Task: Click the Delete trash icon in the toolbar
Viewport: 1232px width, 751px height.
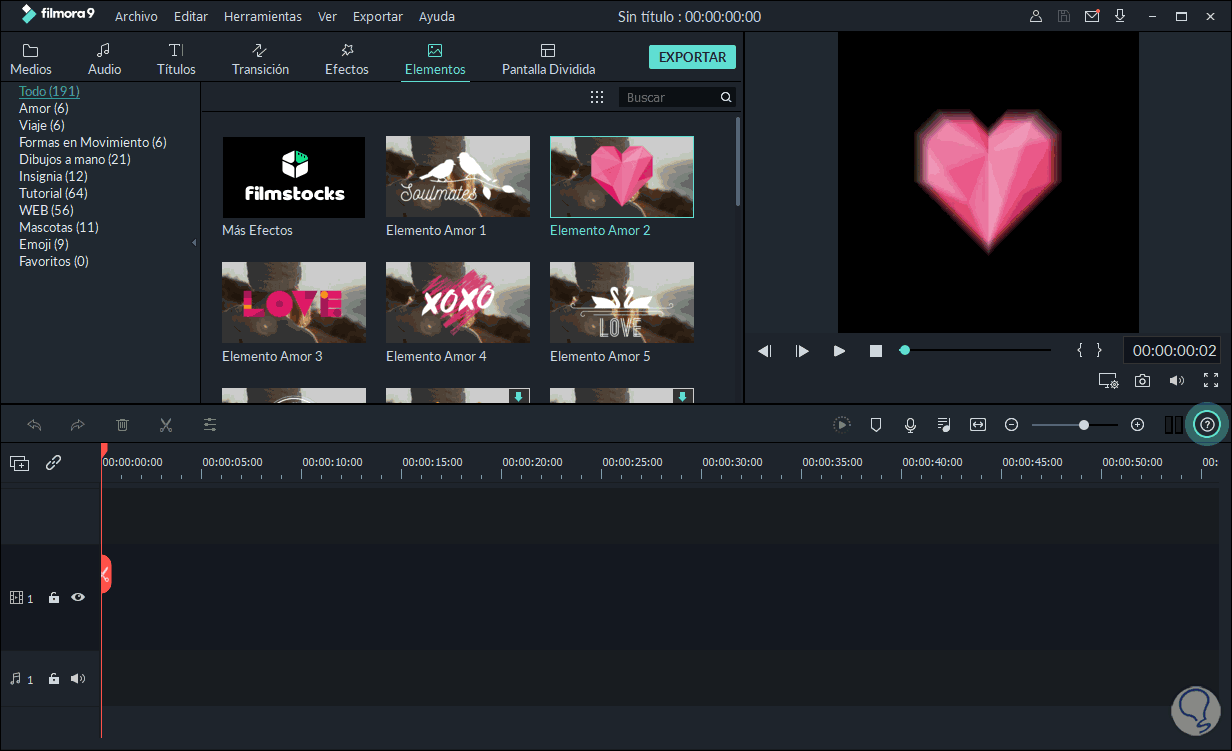Action: (x=121, y=424)
